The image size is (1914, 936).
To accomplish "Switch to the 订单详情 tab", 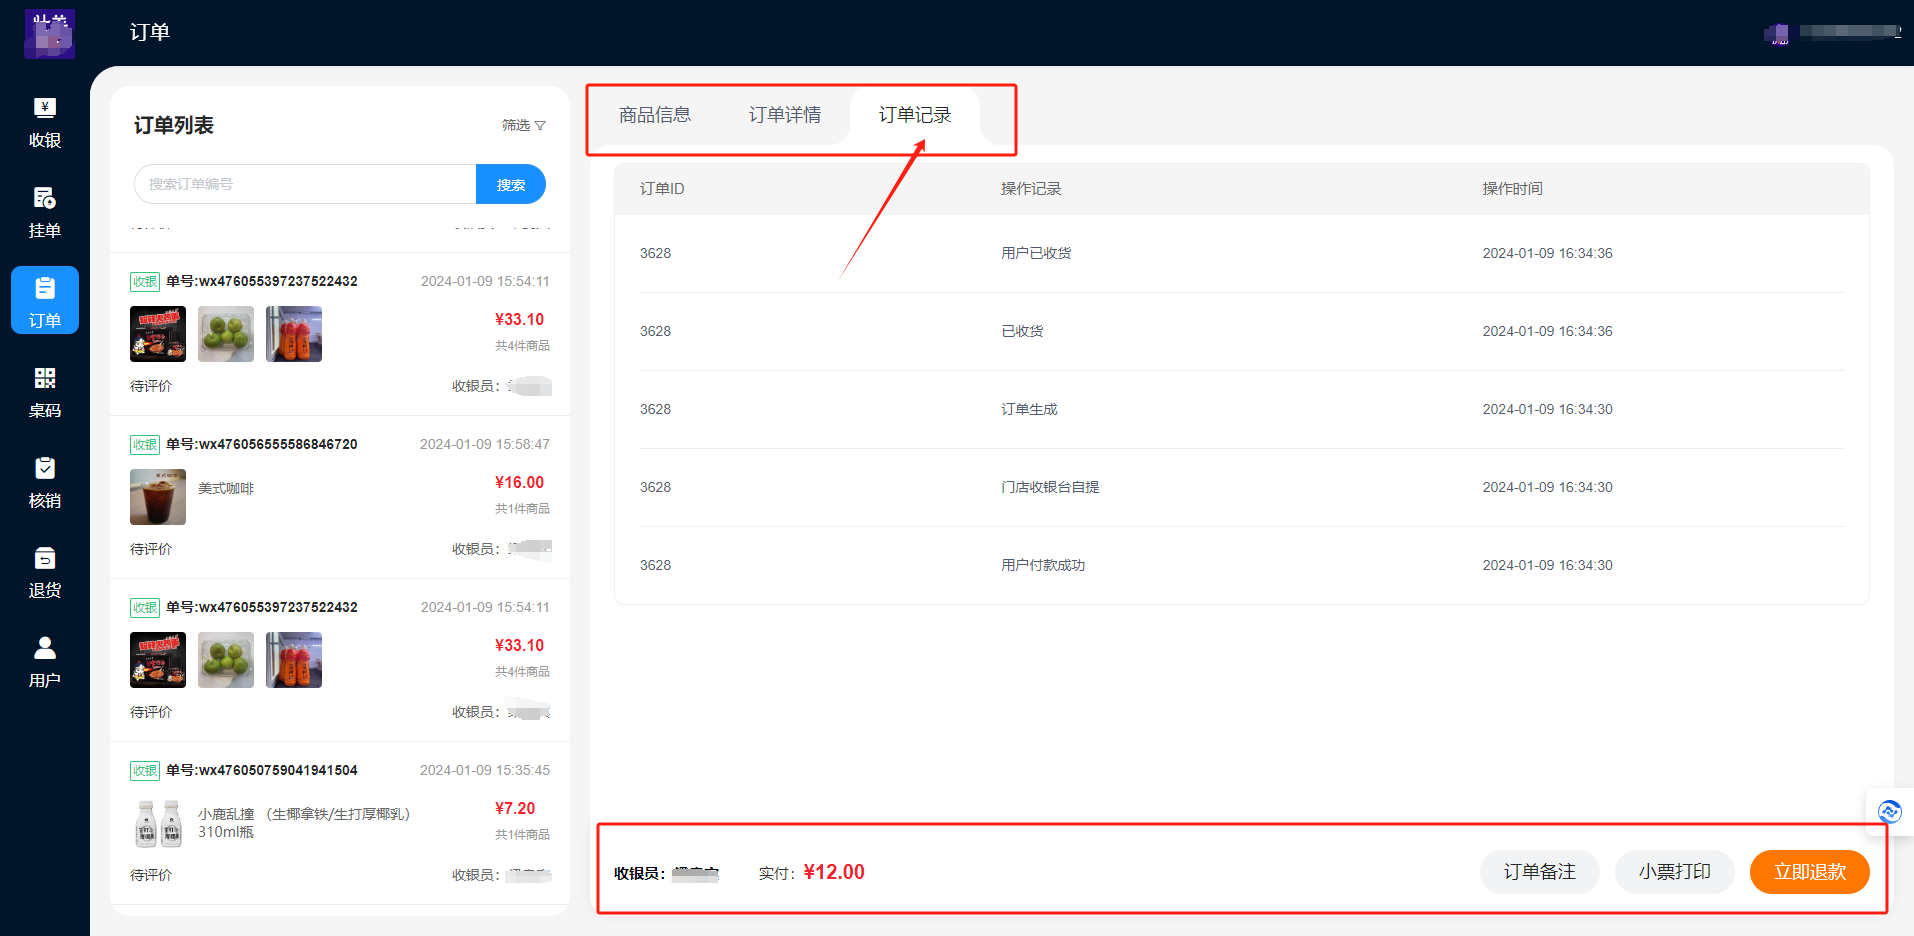I will (785, 115).
